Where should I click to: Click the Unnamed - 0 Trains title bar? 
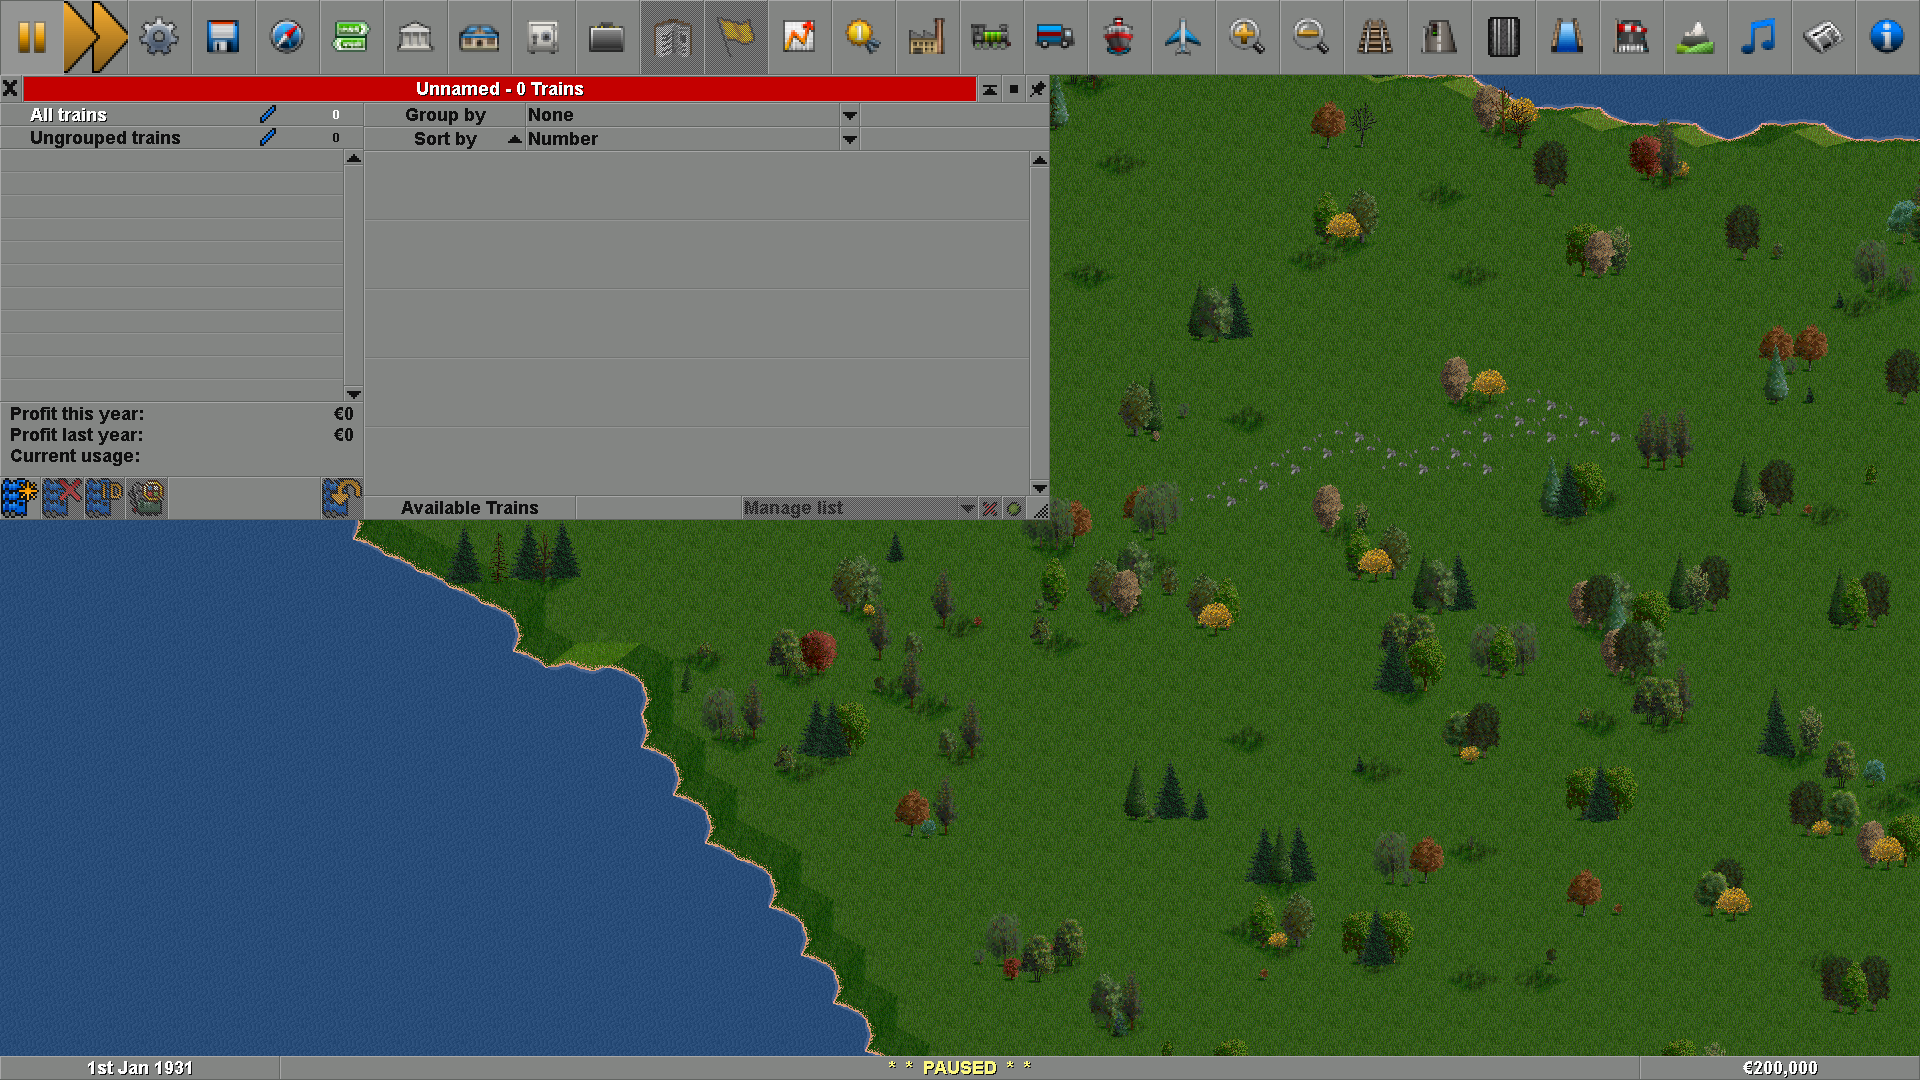500,89
